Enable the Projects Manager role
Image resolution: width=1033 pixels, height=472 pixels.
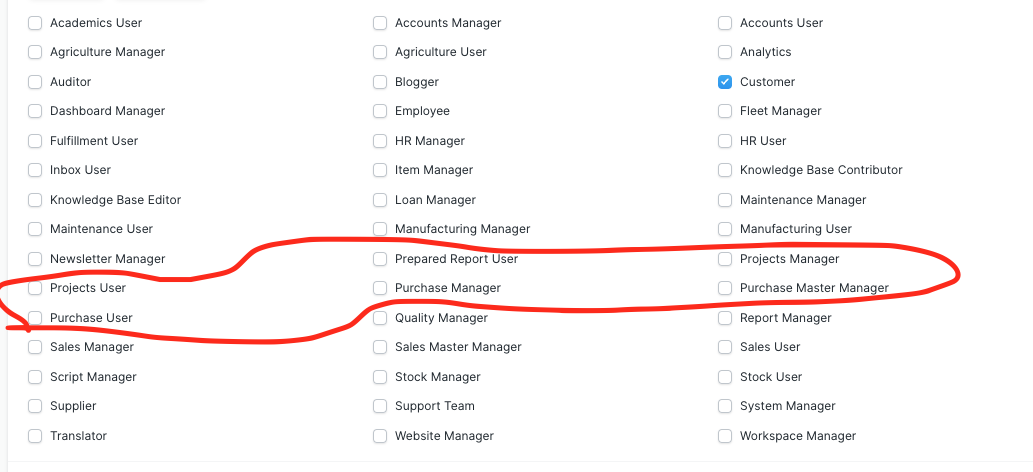click(725, 259)
